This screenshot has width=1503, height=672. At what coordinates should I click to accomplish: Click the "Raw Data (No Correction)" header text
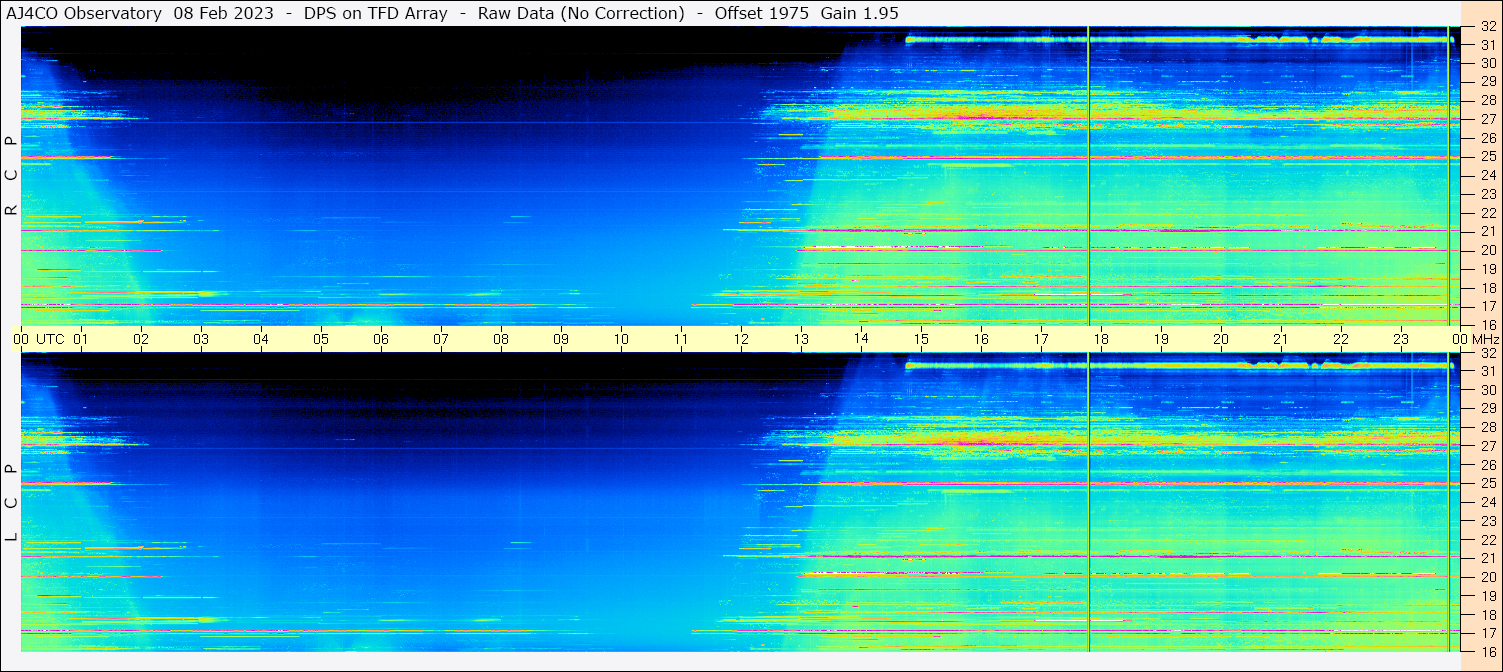tap(581, 13)
